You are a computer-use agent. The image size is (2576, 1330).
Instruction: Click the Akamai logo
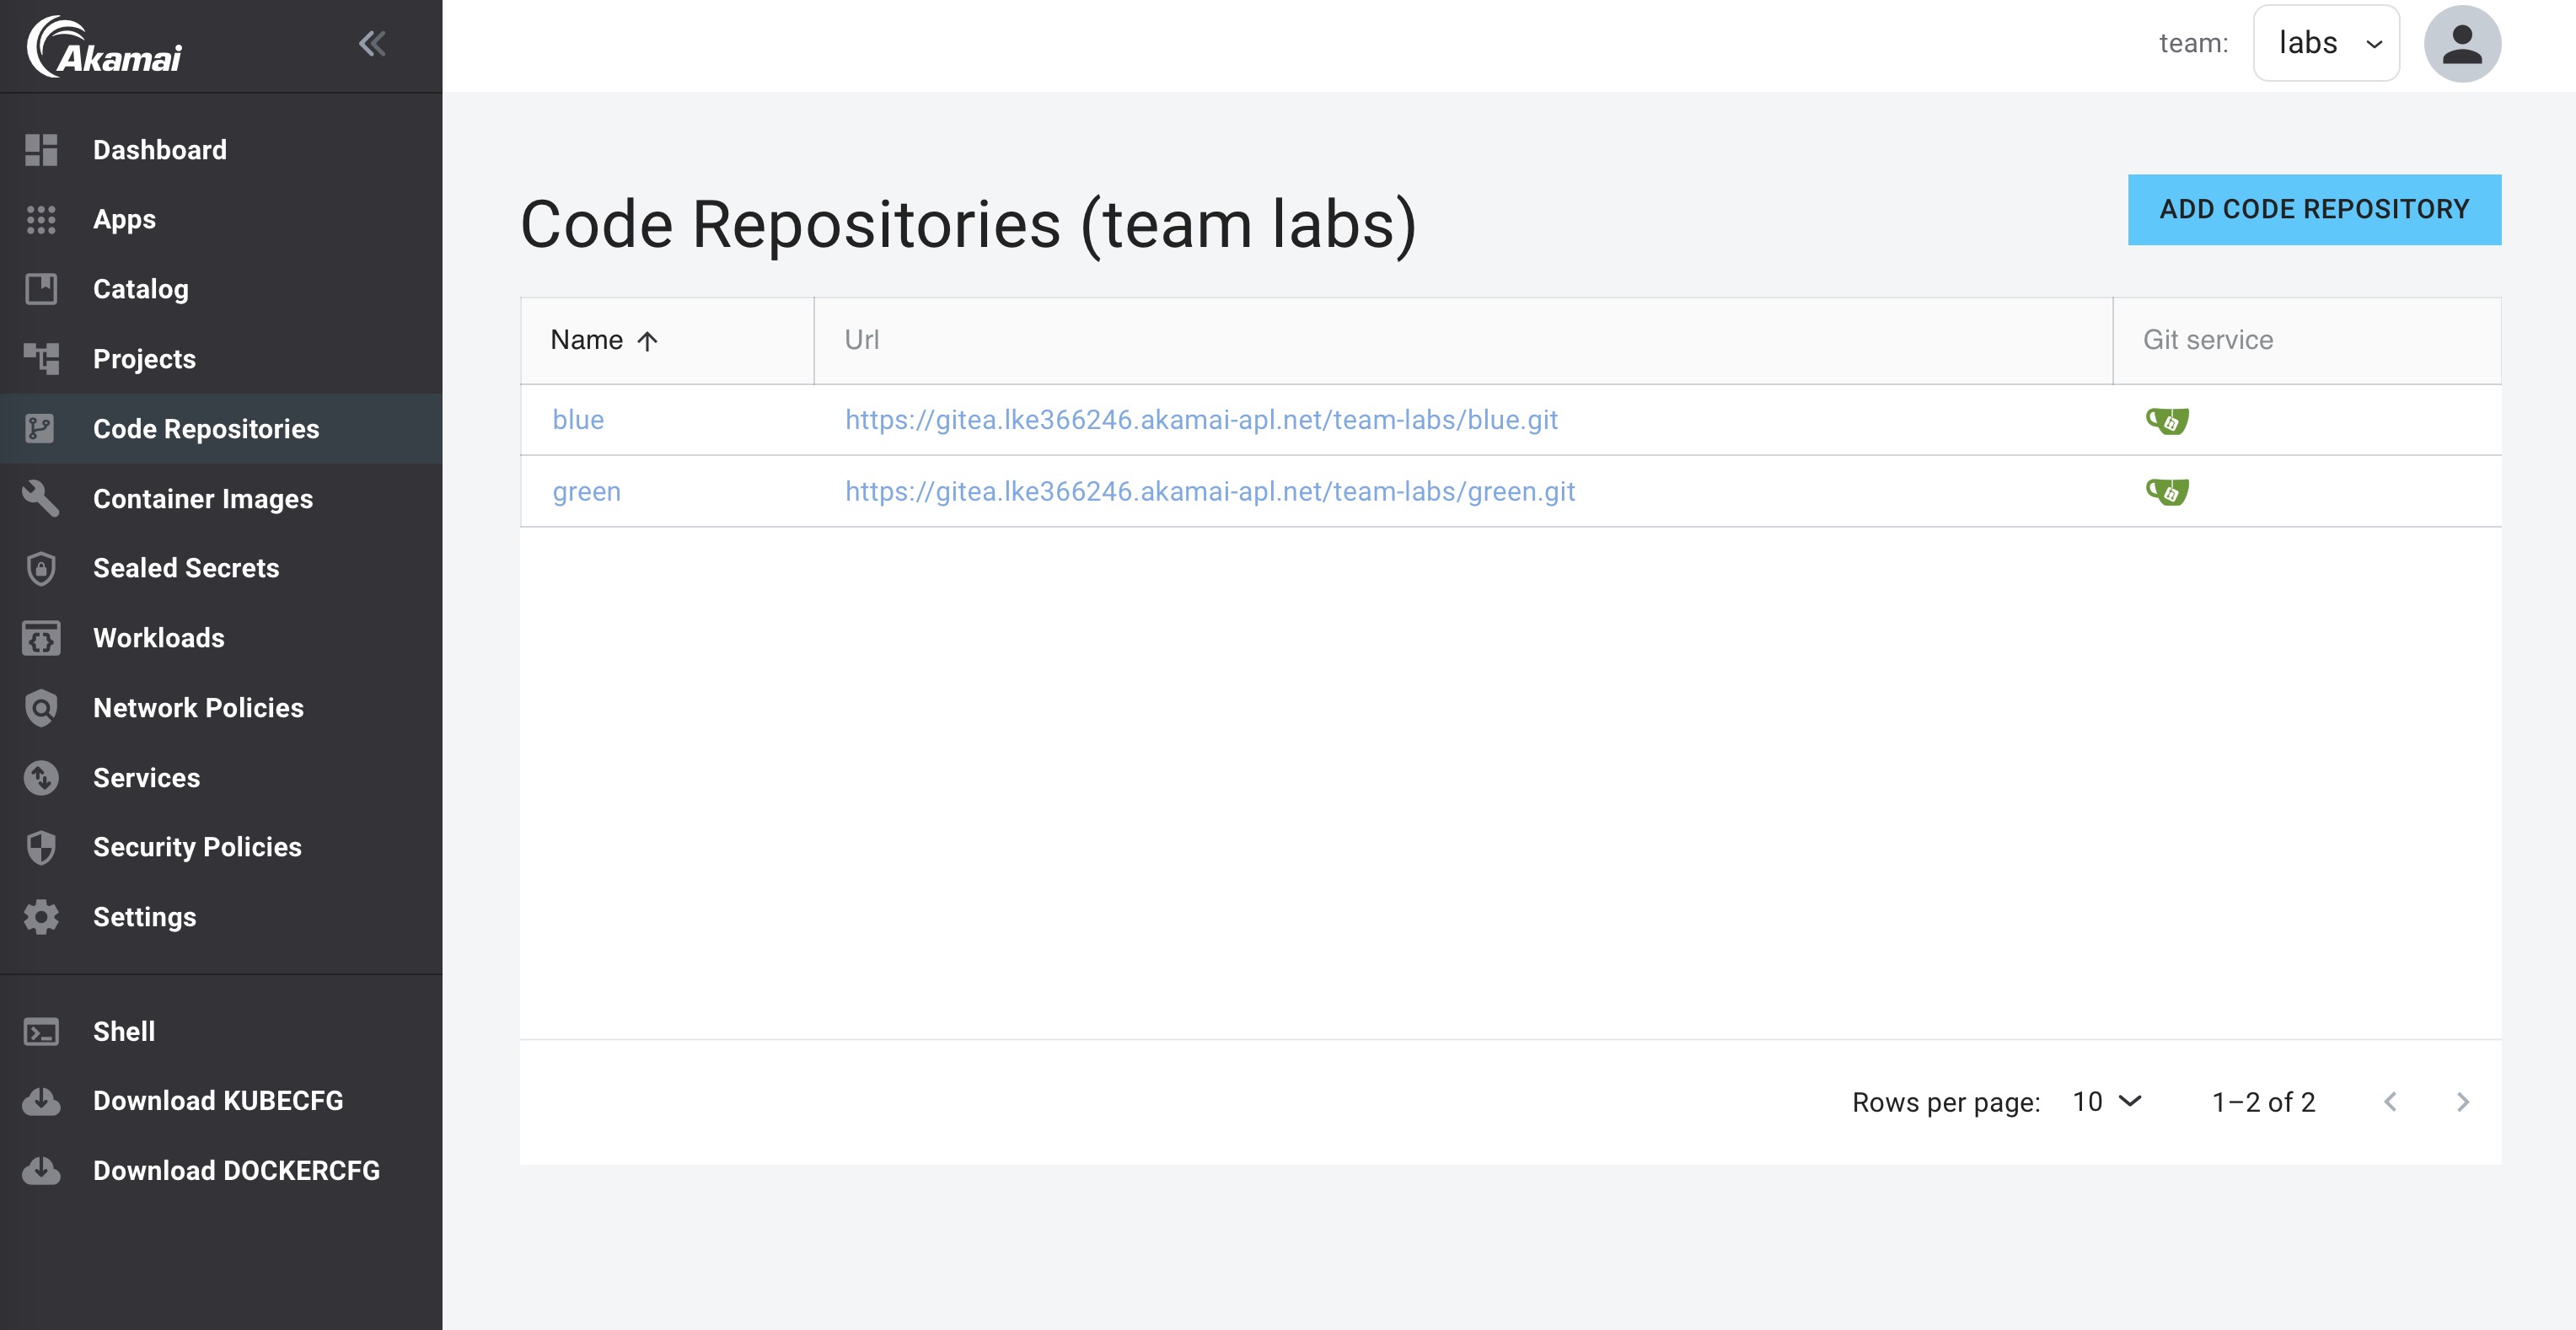pyautogui.click(x=105, y=47)
